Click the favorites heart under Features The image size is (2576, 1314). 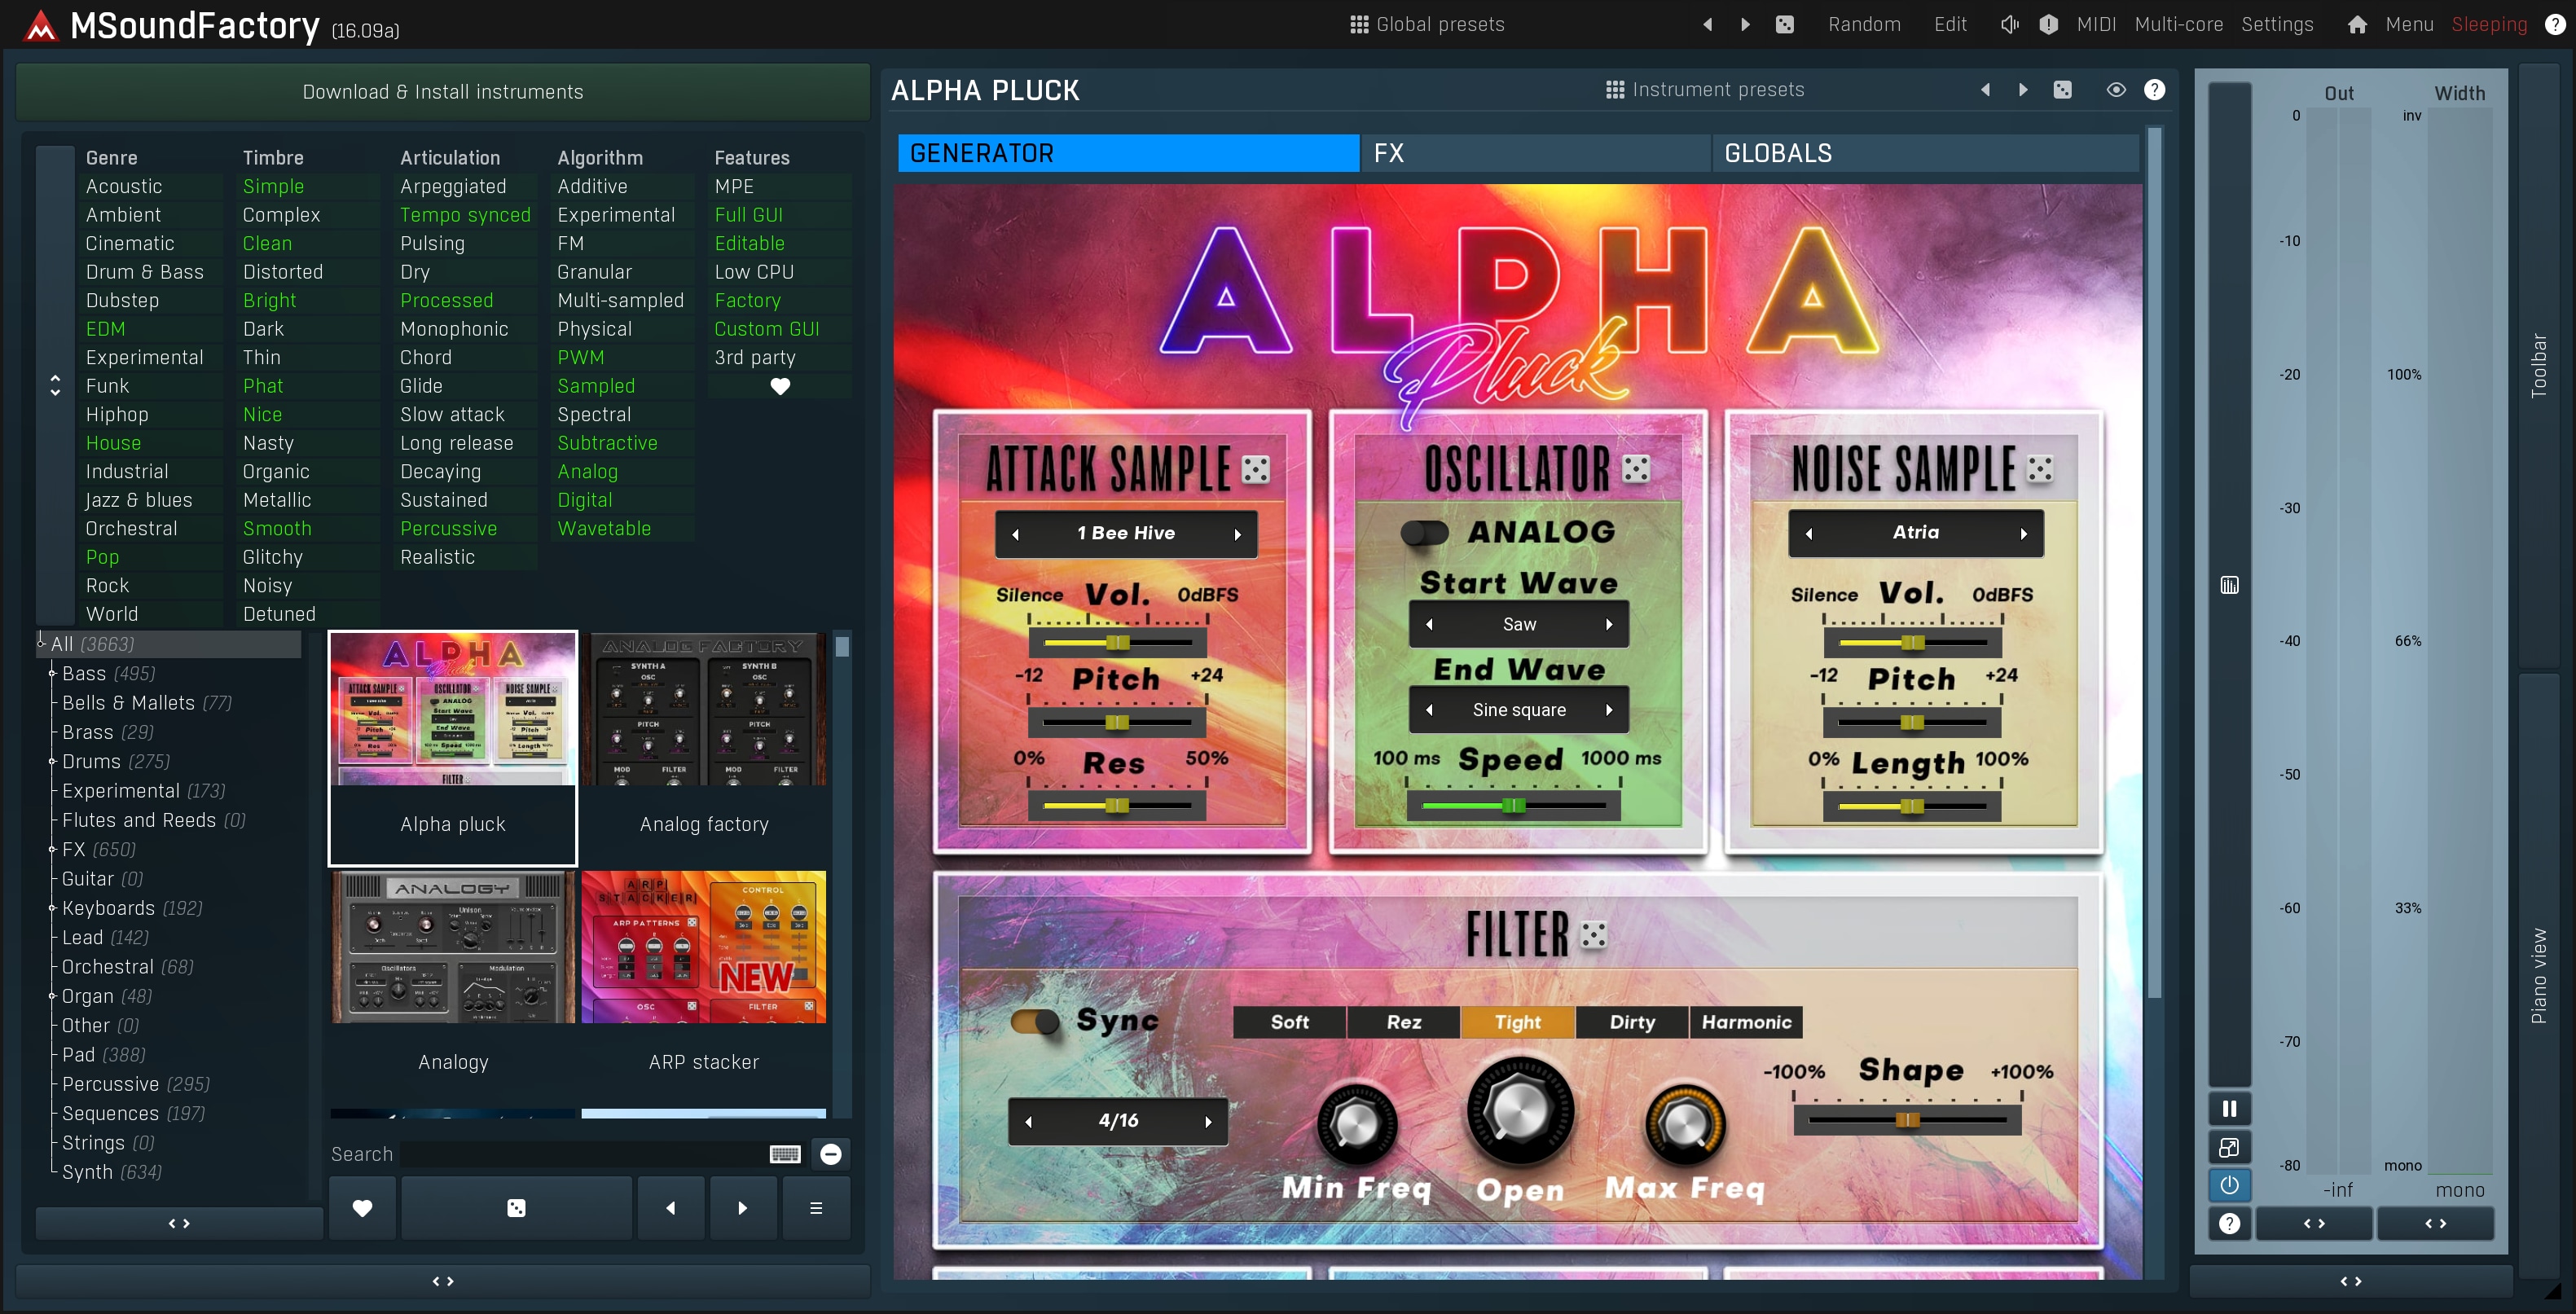click(x=780, y=386)
